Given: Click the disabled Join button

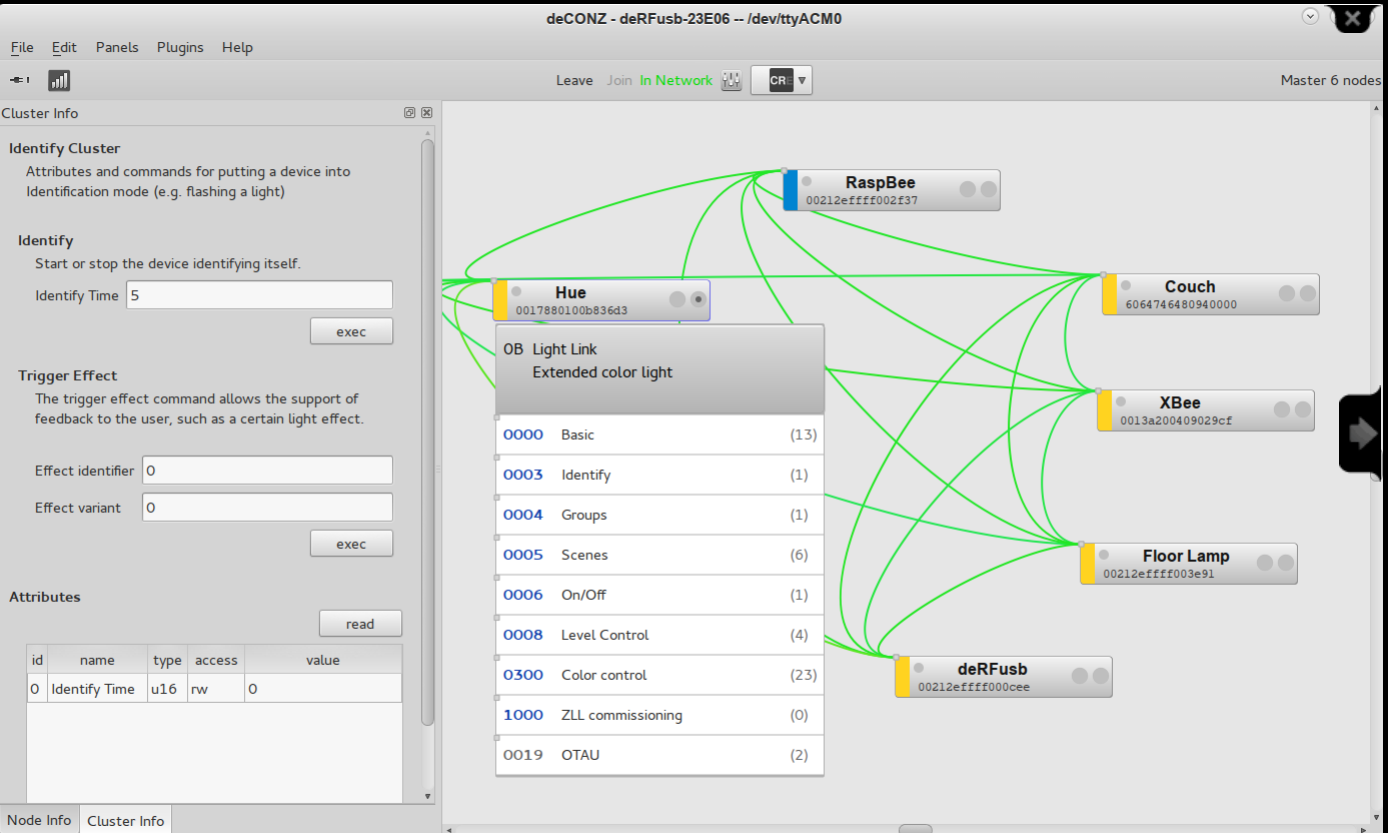Looking at the screenshot, I should coord(619,80).
